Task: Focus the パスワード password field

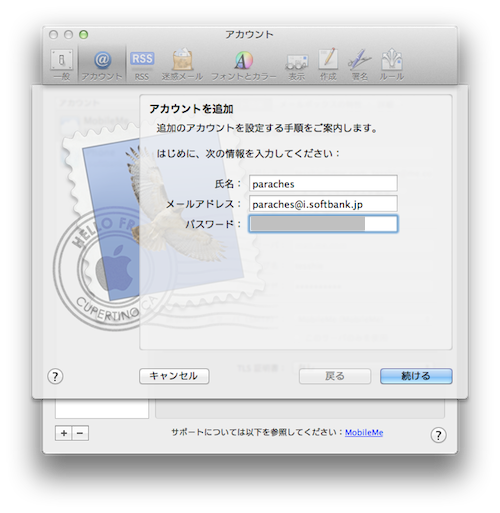Action: [323, 224]
